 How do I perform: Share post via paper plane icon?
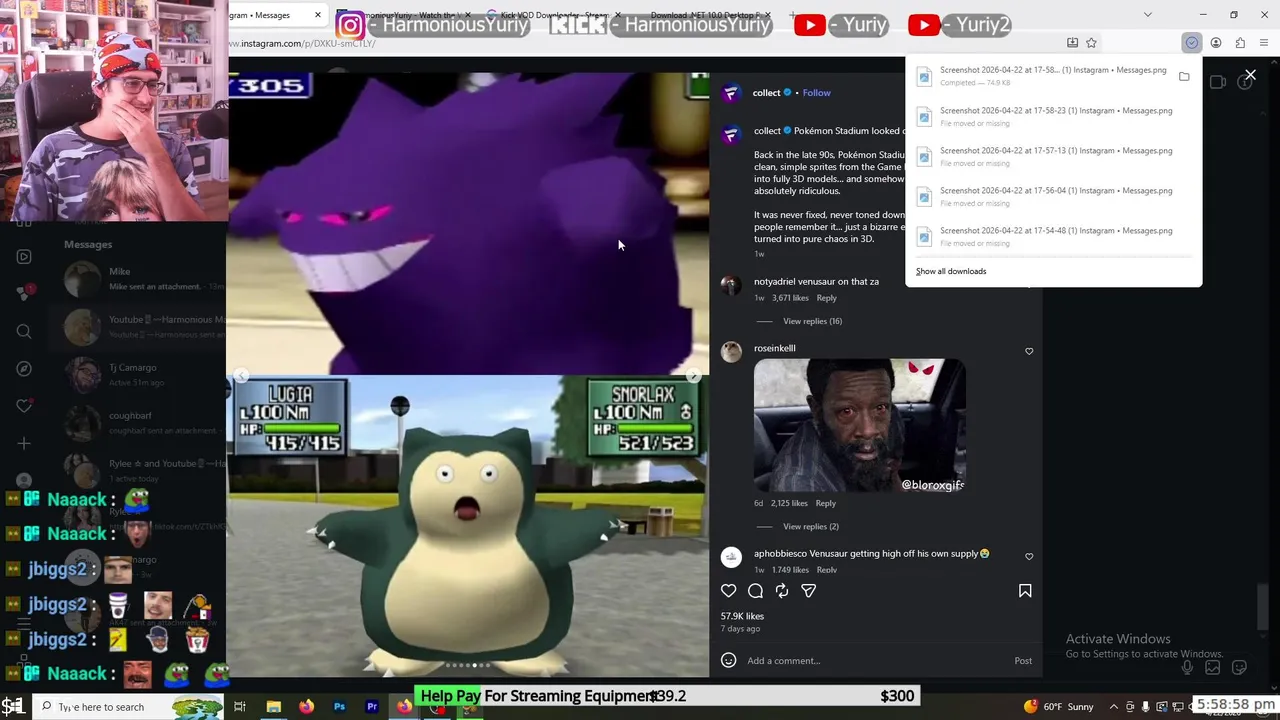(x=809, y=591)
